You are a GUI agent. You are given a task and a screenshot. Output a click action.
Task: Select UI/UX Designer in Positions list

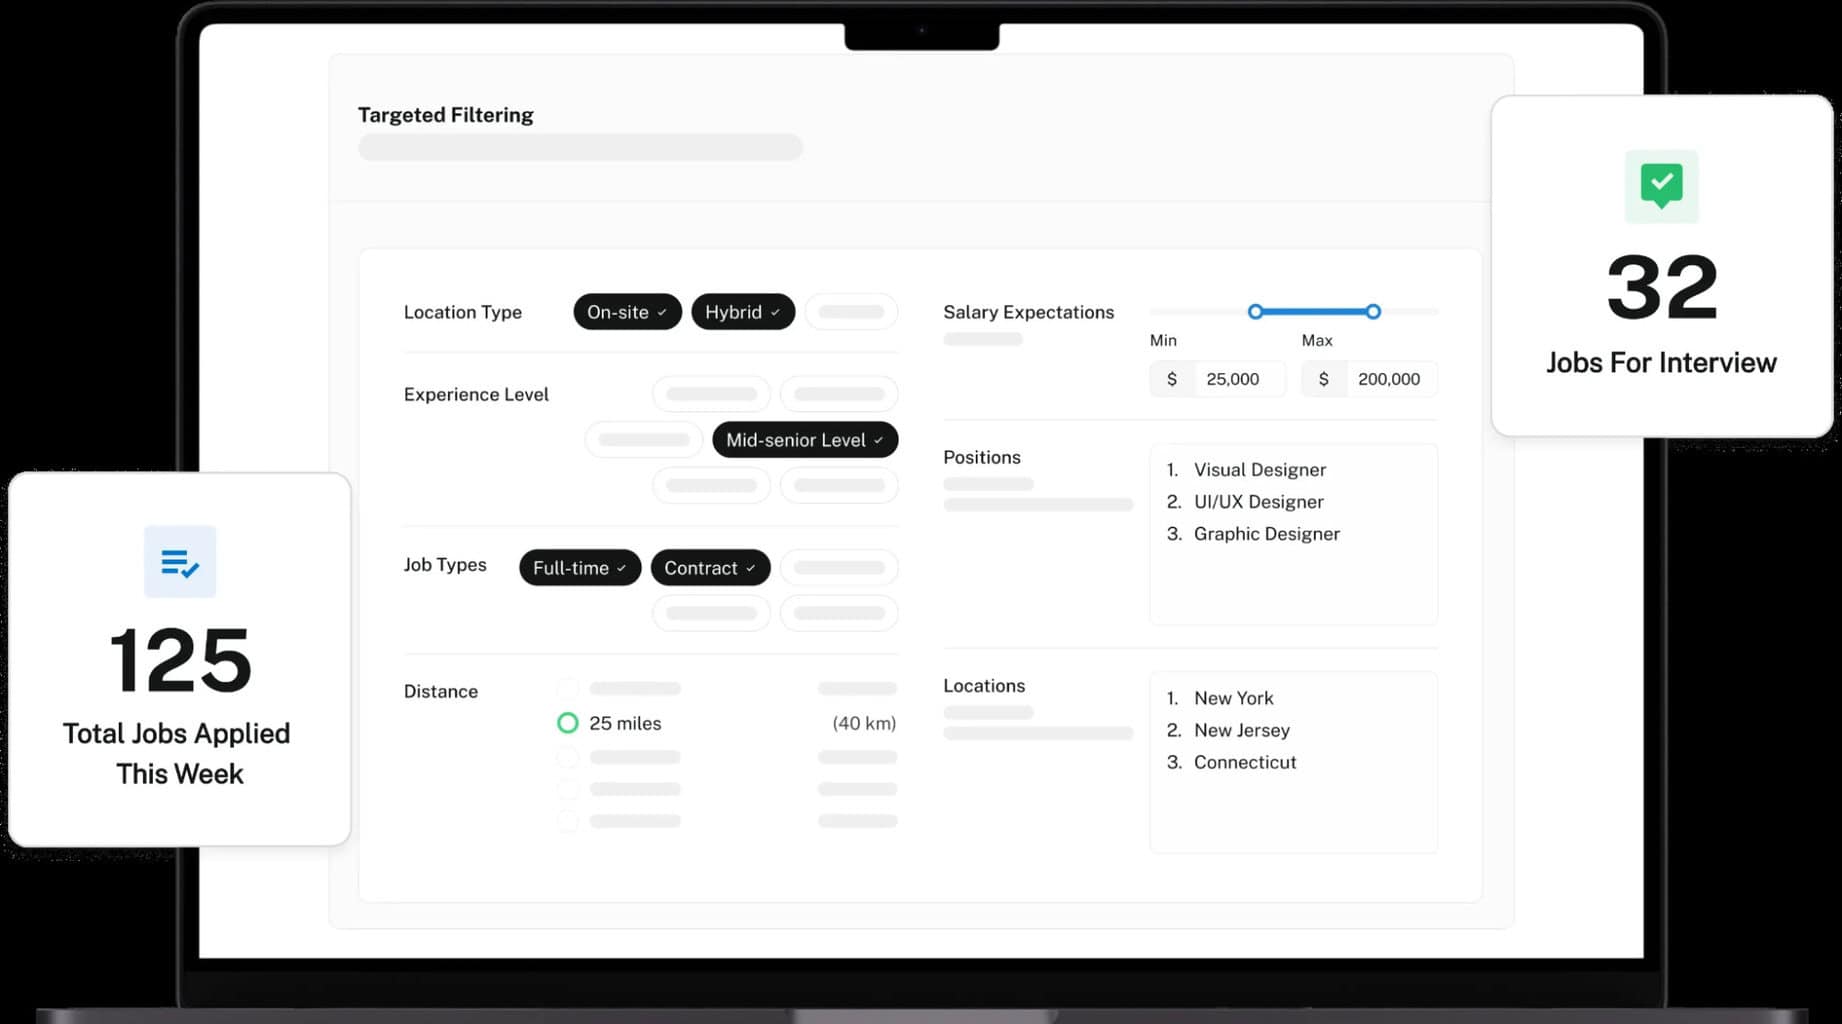point(1258,502)
